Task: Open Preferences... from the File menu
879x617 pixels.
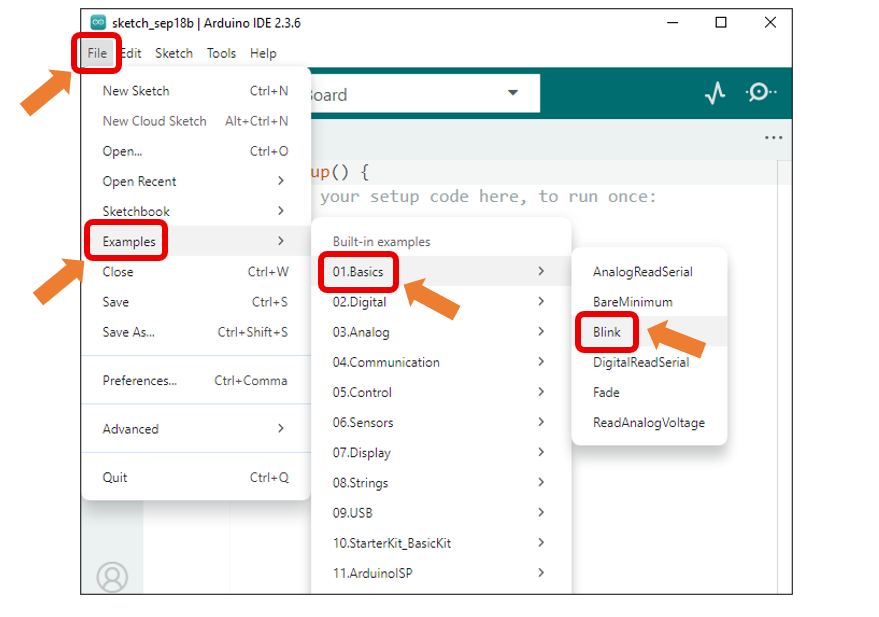Action: coord(196,381)
